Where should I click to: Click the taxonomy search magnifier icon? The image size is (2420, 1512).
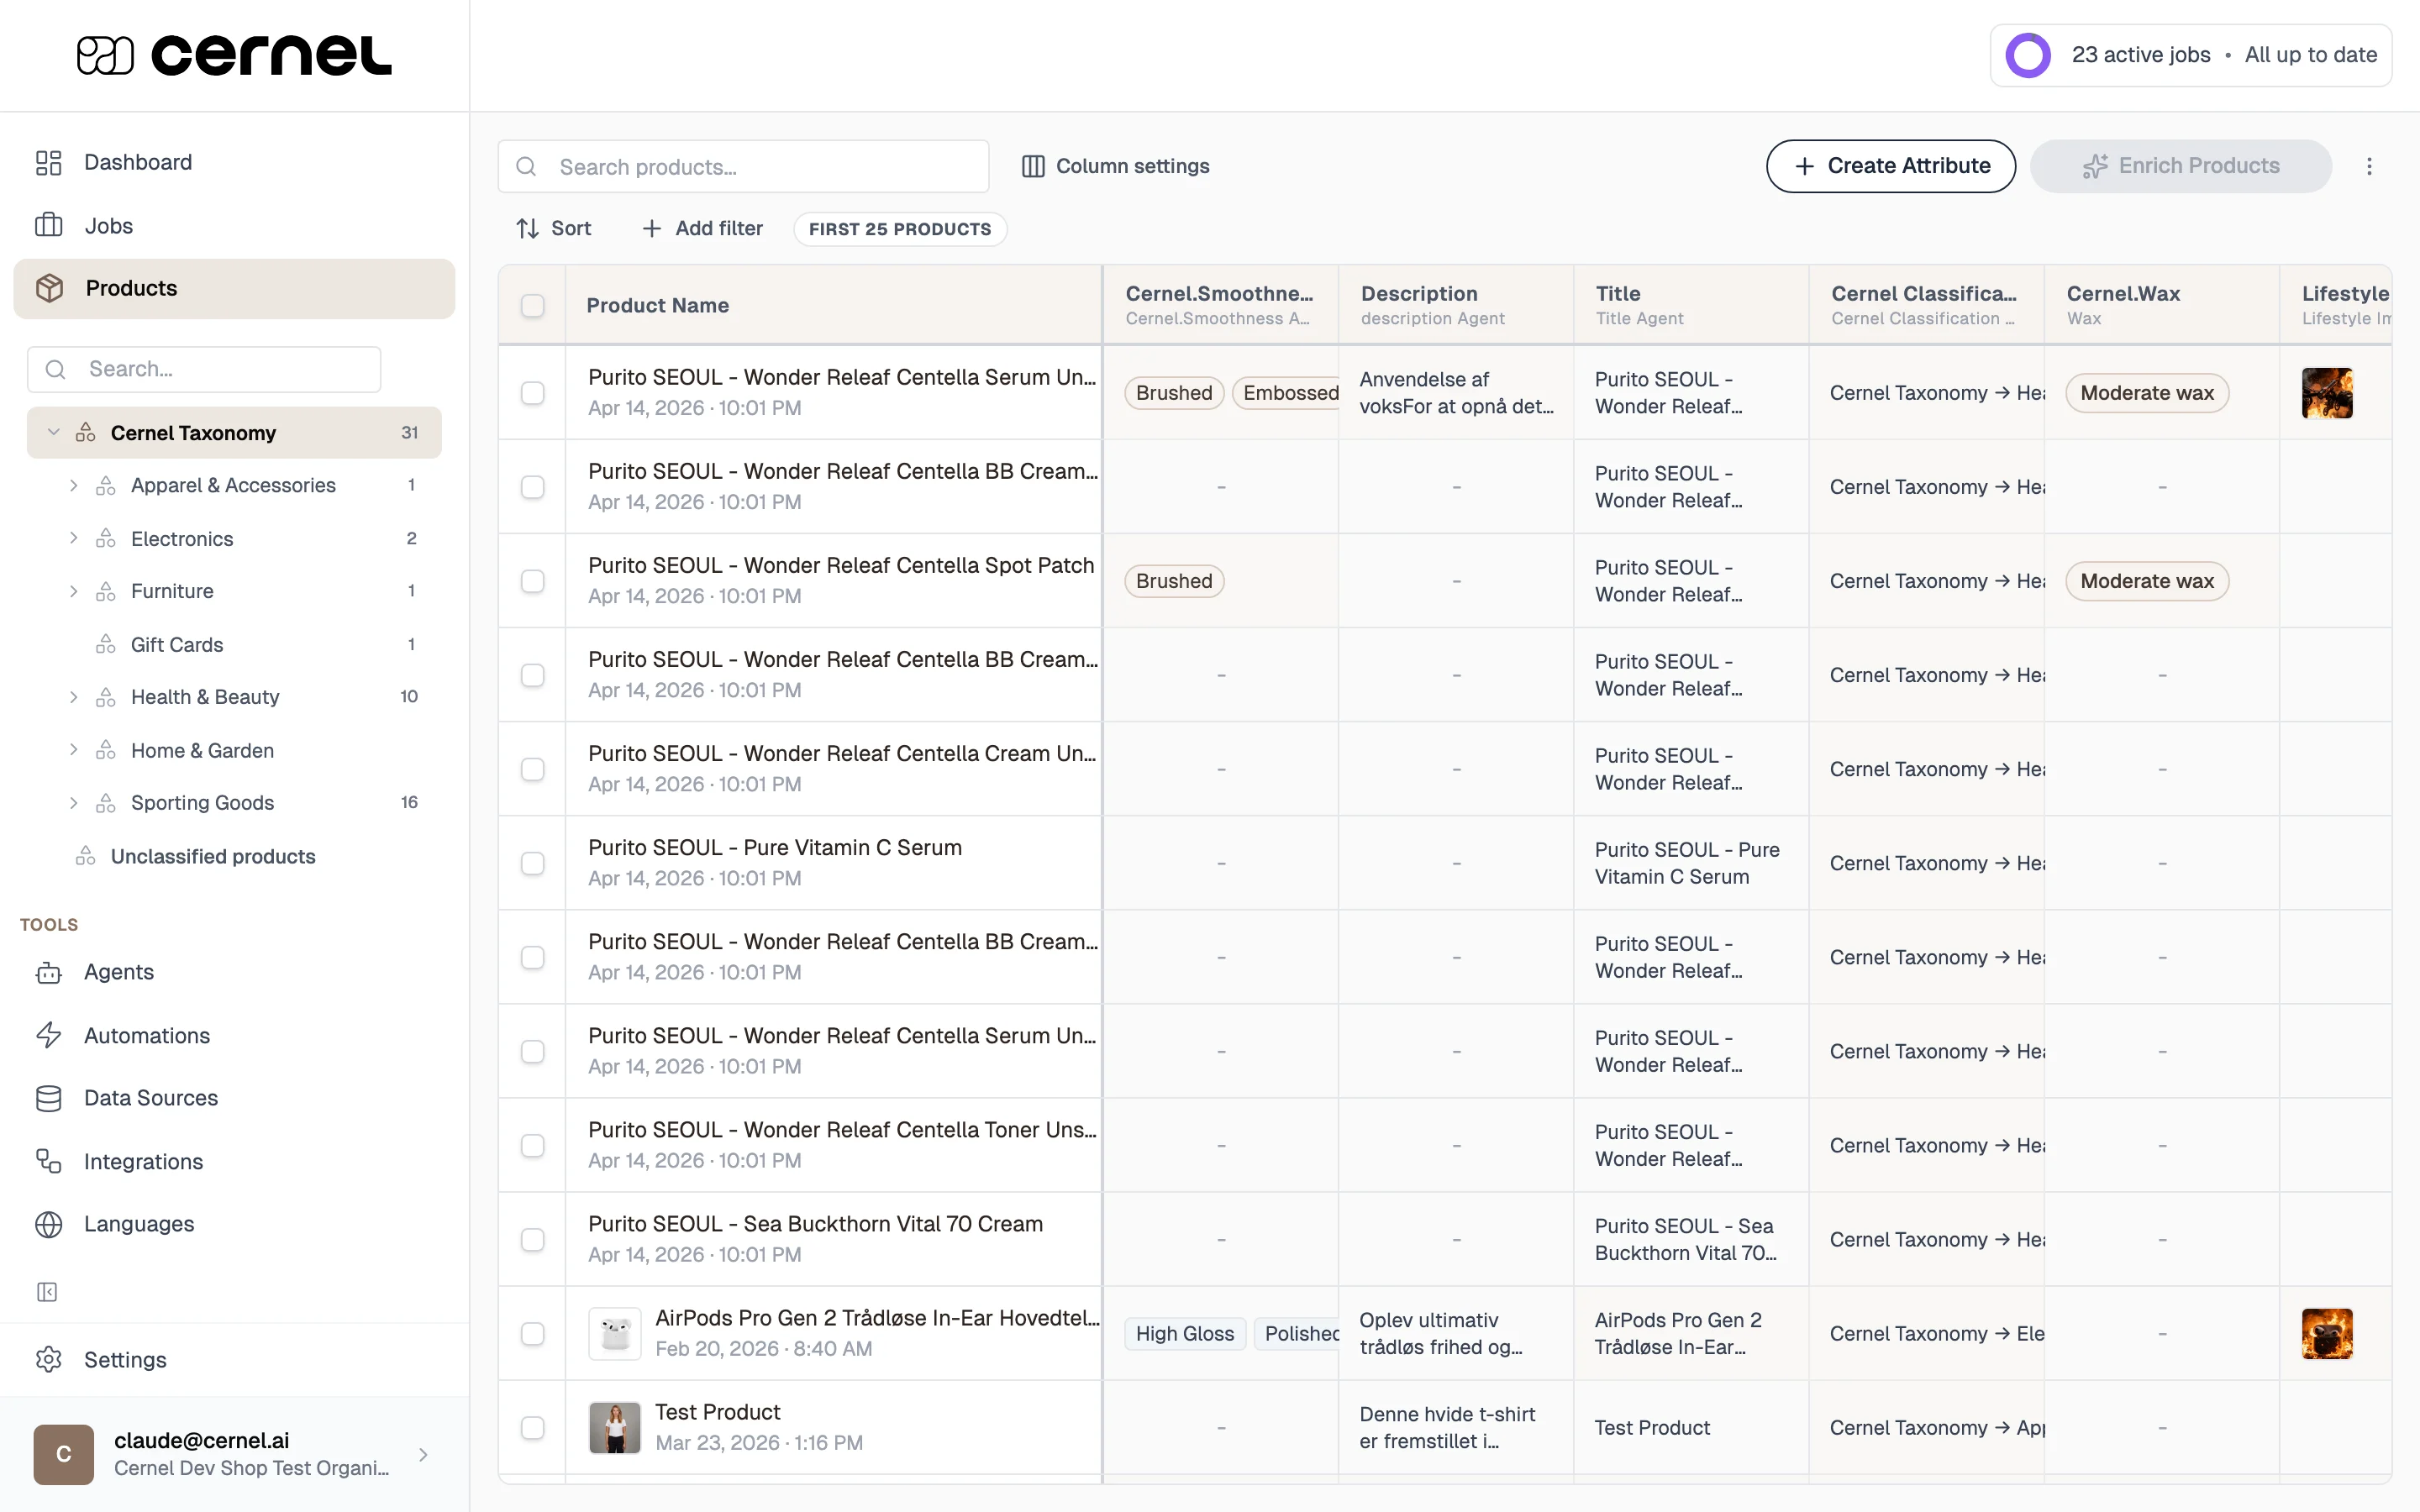point(56,370)
